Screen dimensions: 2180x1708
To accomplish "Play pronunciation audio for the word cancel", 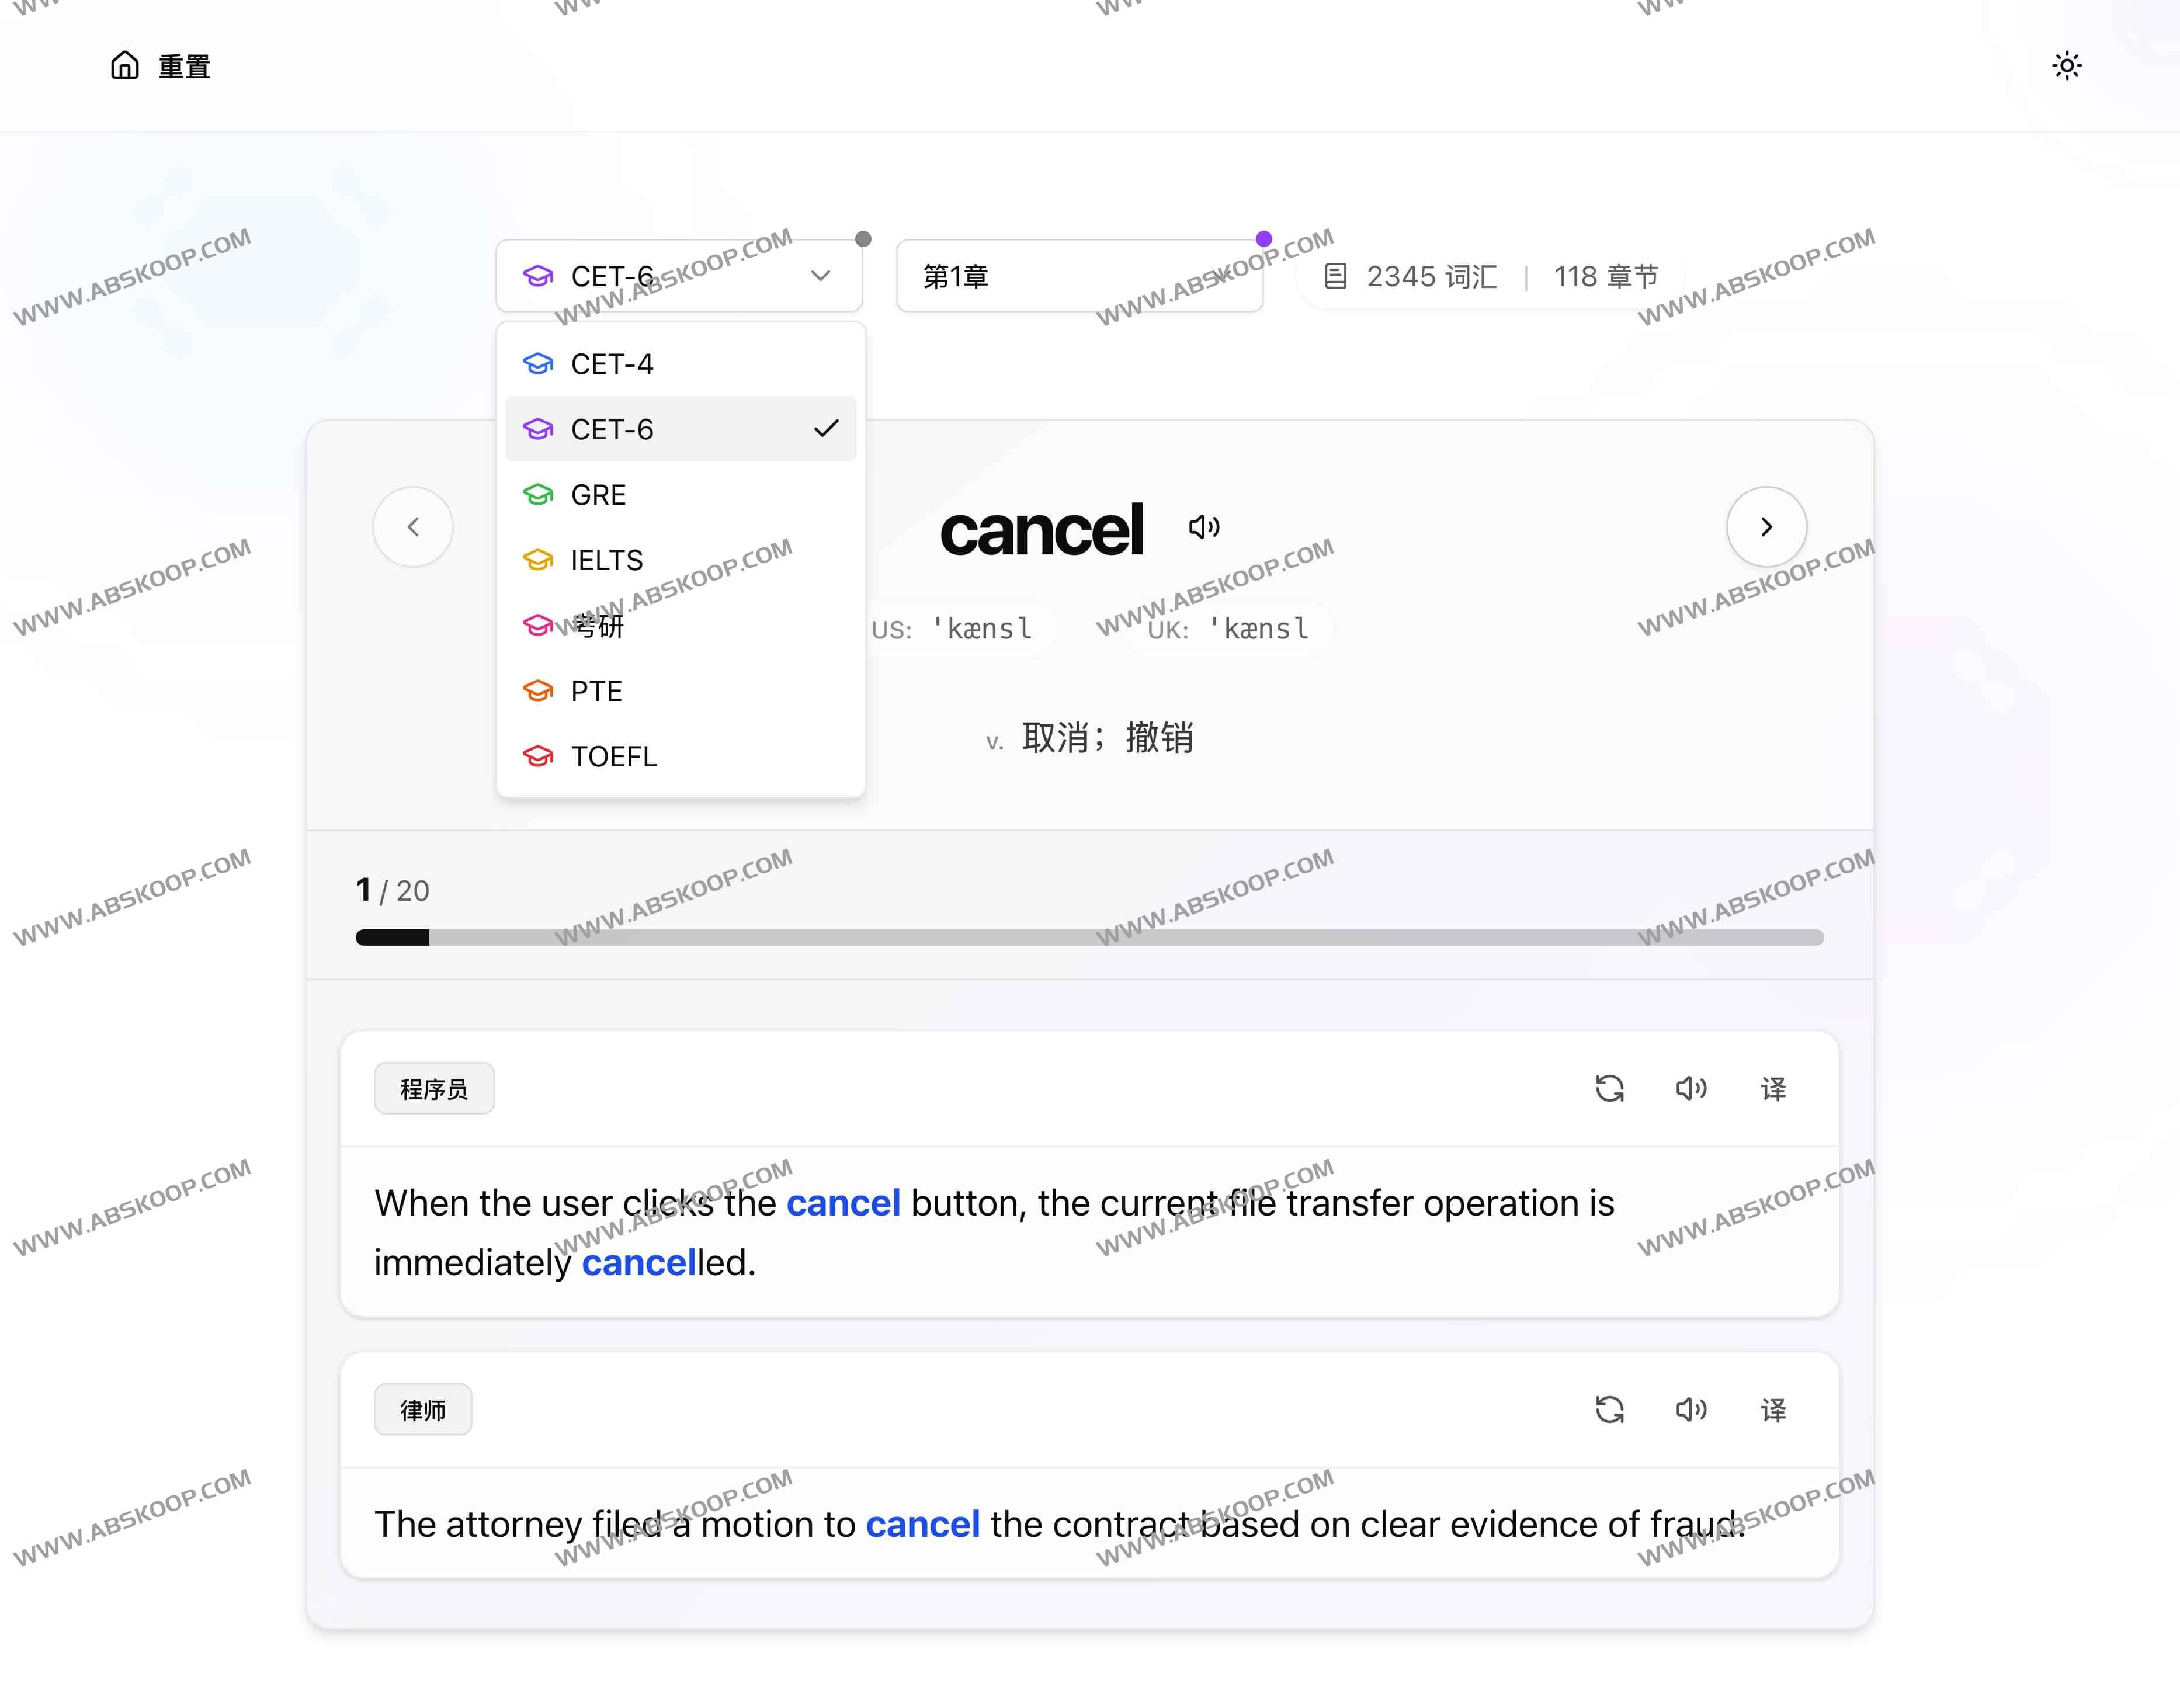I will (1204, 527).
